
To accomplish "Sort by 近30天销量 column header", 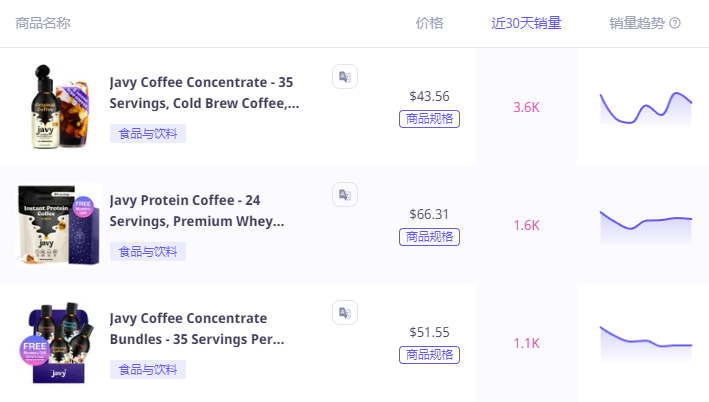I will pos(526,23).
